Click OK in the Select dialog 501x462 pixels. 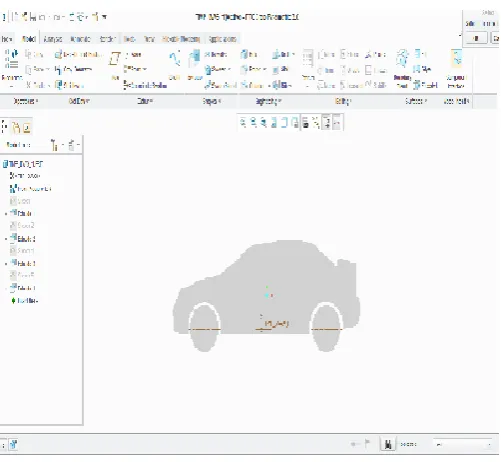pyautogui.click(x=476, y=39)
